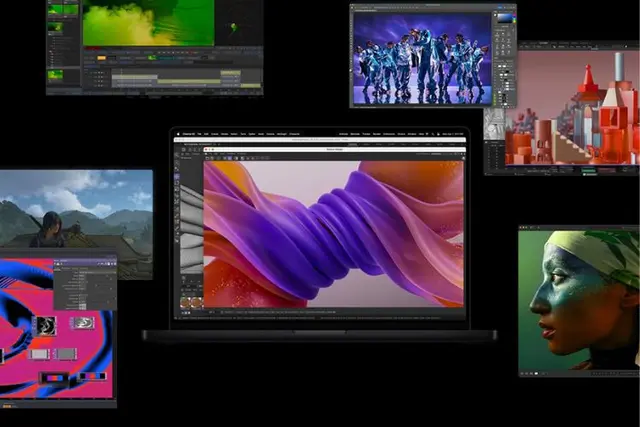
Task: Click the highlighted blue icon in the render toolbar
Action: click(x=229, y=158)
